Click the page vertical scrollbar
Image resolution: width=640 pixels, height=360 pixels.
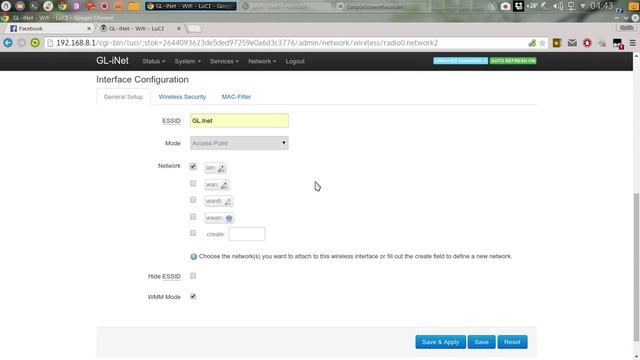[636, 266]
